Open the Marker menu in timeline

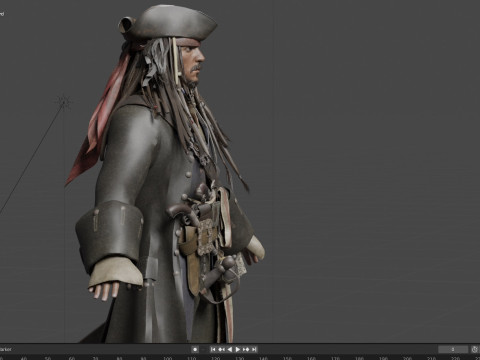click(x=5, y=349)
